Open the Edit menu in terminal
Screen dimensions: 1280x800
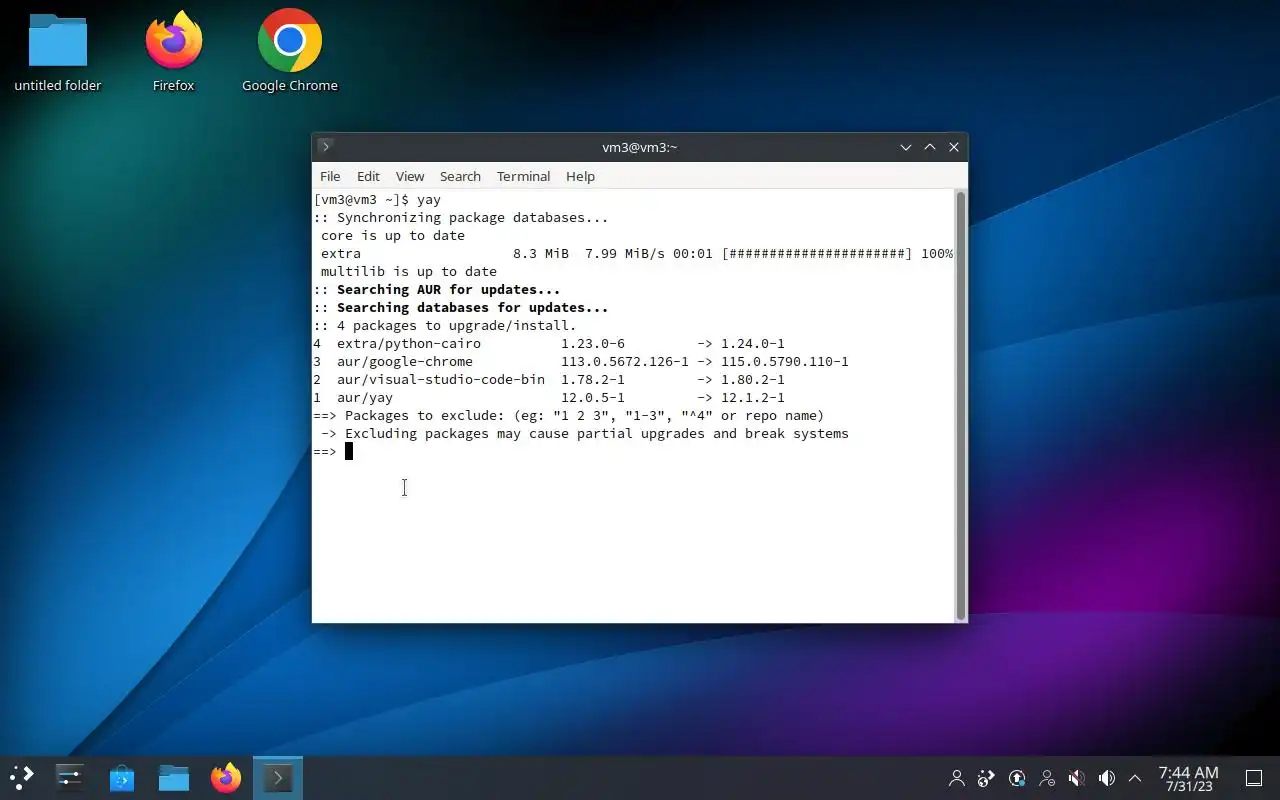point(368,176)
